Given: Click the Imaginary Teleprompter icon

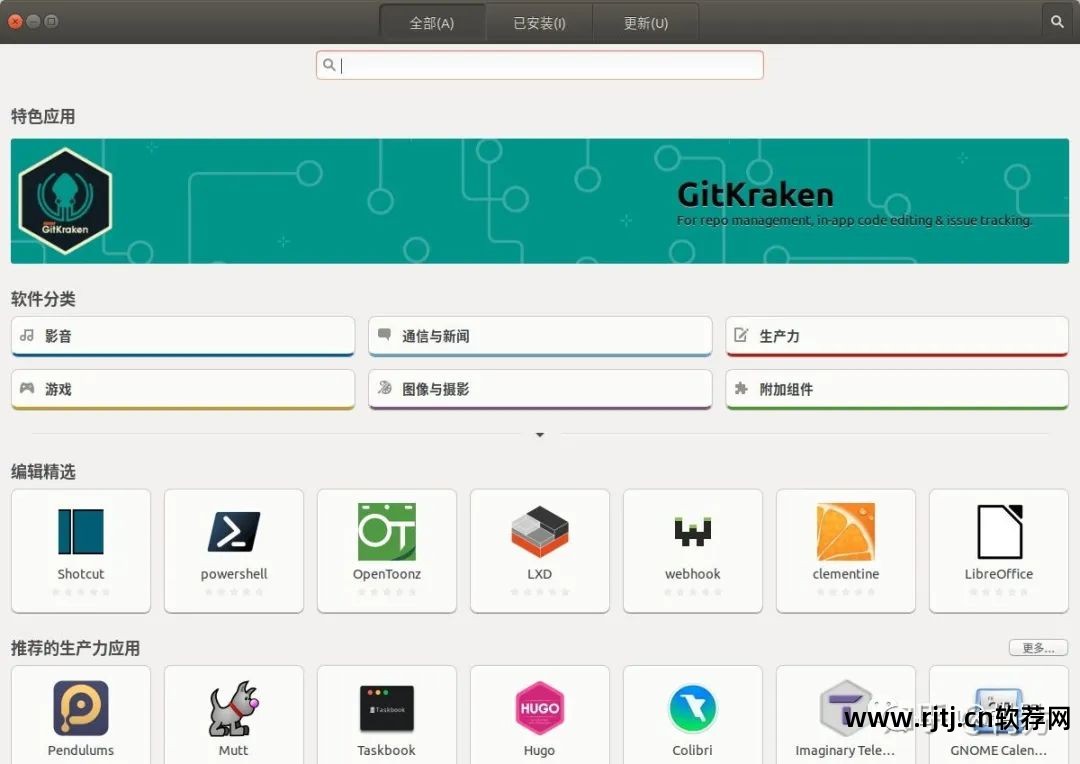Looking at the screenshot, I should (846, 708).
